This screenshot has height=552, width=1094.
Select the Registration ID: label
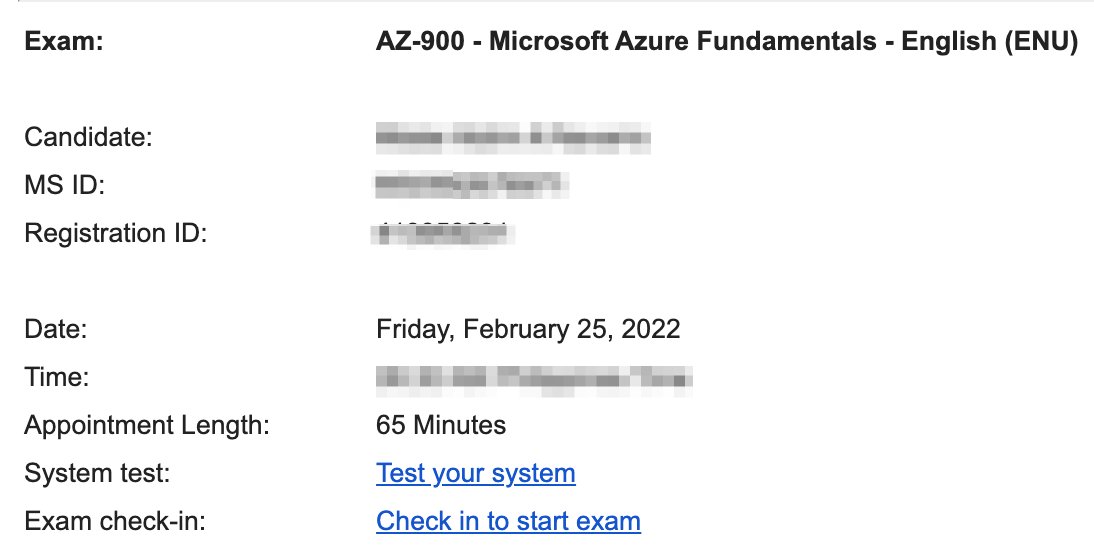pyautogui.click(x=116, y=233)
